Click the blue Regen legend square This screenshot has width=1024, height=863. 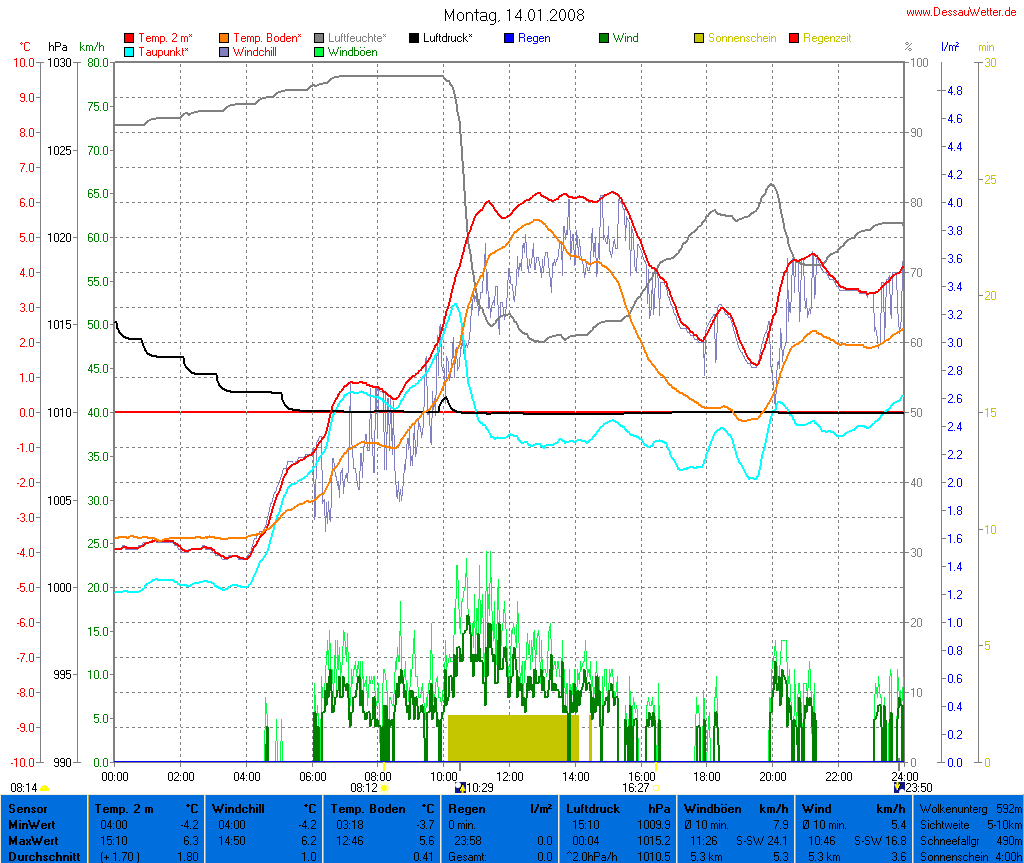pyautogui.click(x=509, y=38)
